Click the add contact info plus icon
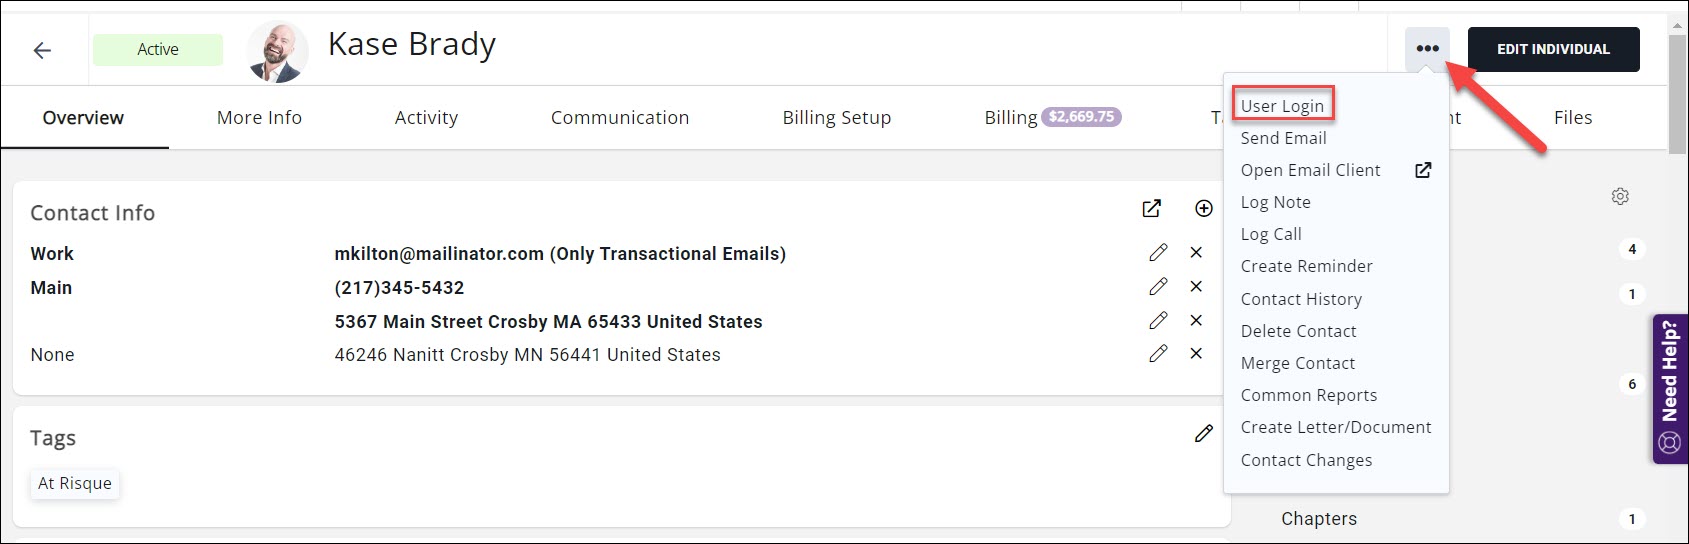This screenshot has height=544, width=1689. [x=1204, y=209]
